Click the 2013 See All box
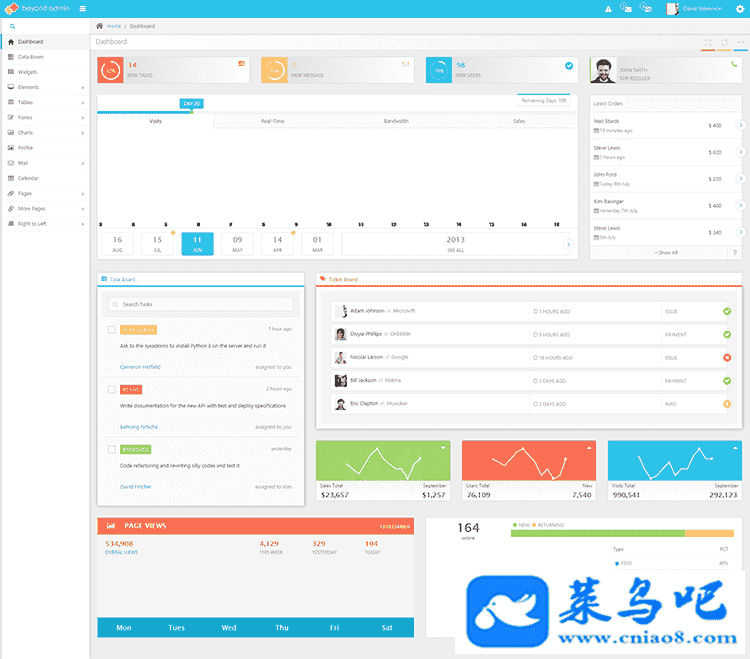The height and width of the screenshot is (659, 750). pos(455,244)
